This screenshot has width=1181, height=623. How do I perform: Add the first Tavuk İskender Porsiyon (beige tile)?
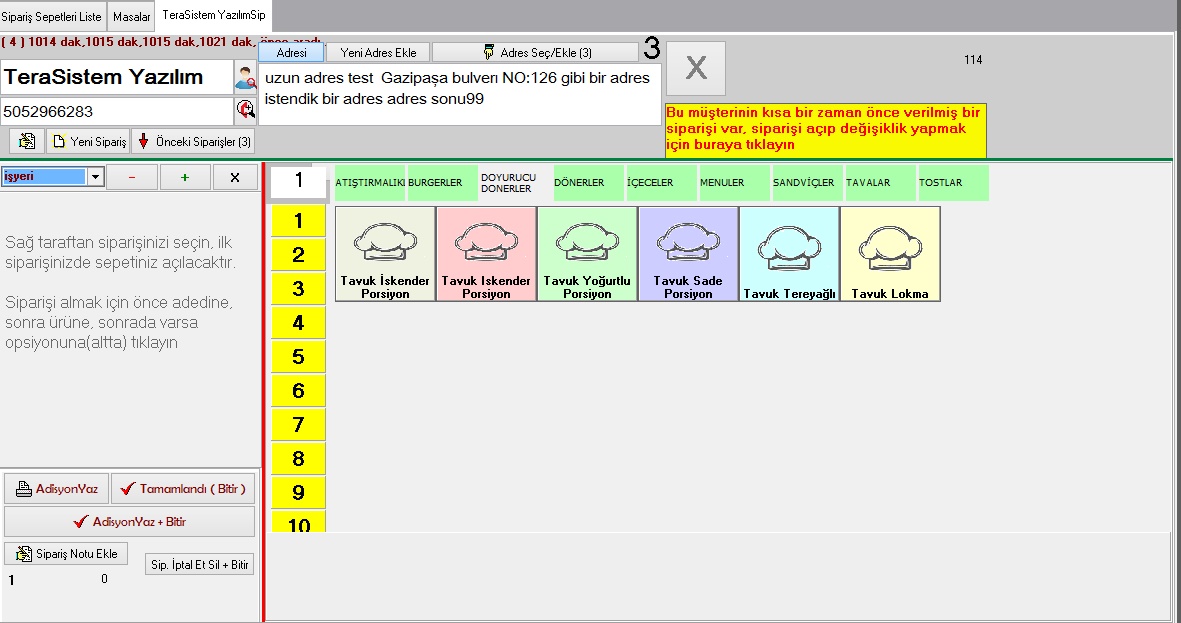click(x=385, y=254)
